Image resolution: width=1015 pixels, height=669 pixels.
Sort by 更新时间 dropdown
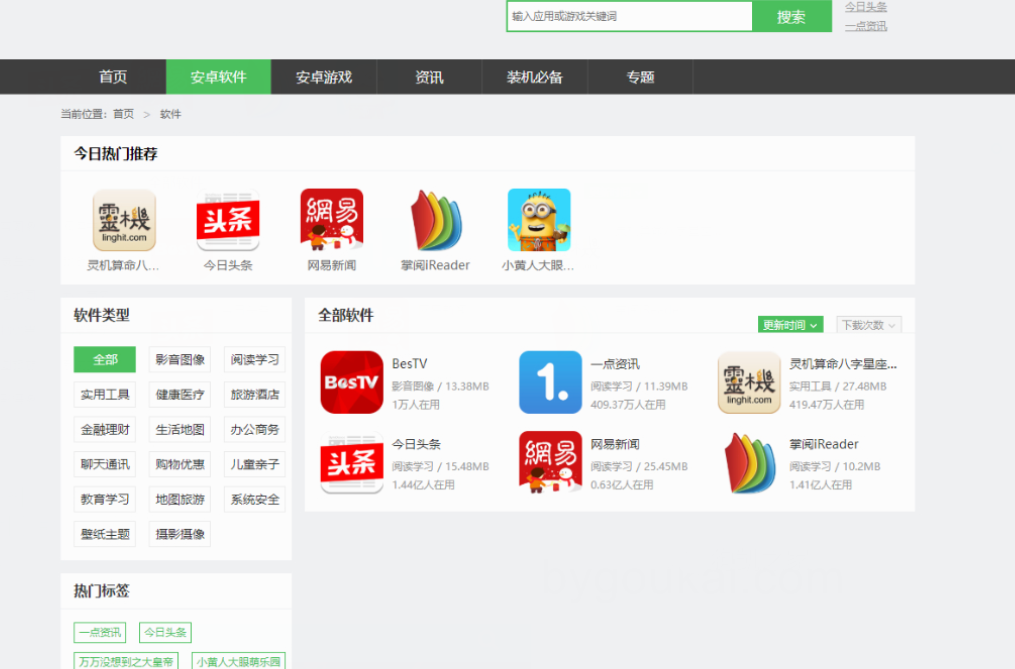[790, 324]
